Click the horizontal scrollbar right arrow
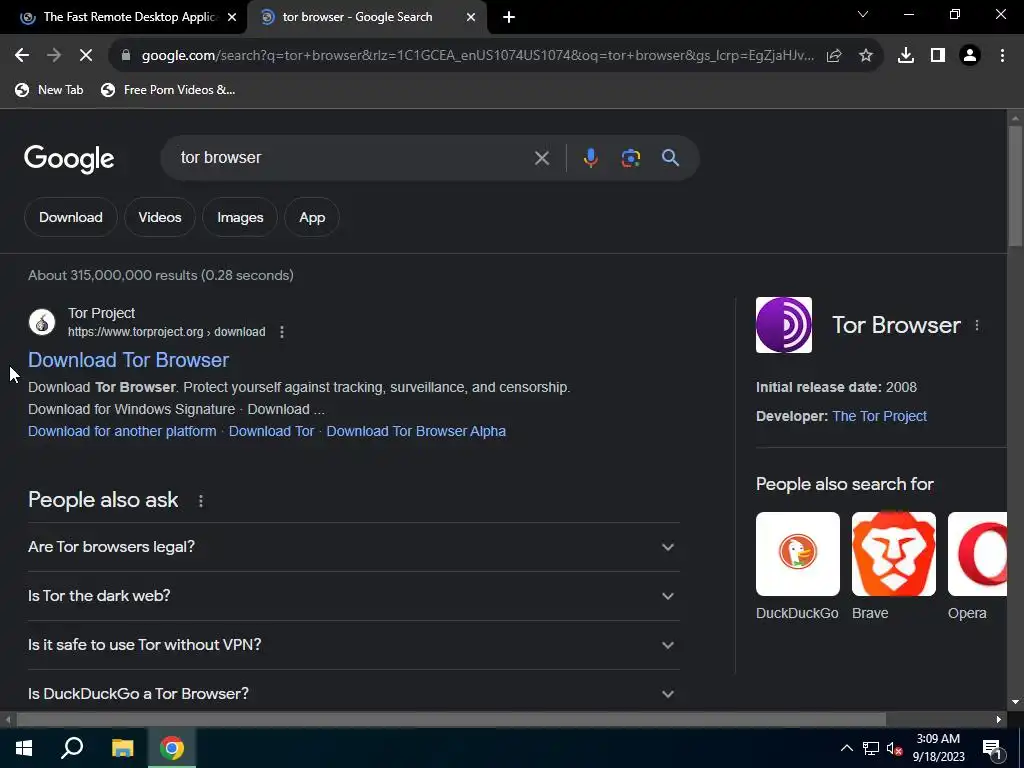This screenshot has height=768, width=1024. (x=999, y=720)
